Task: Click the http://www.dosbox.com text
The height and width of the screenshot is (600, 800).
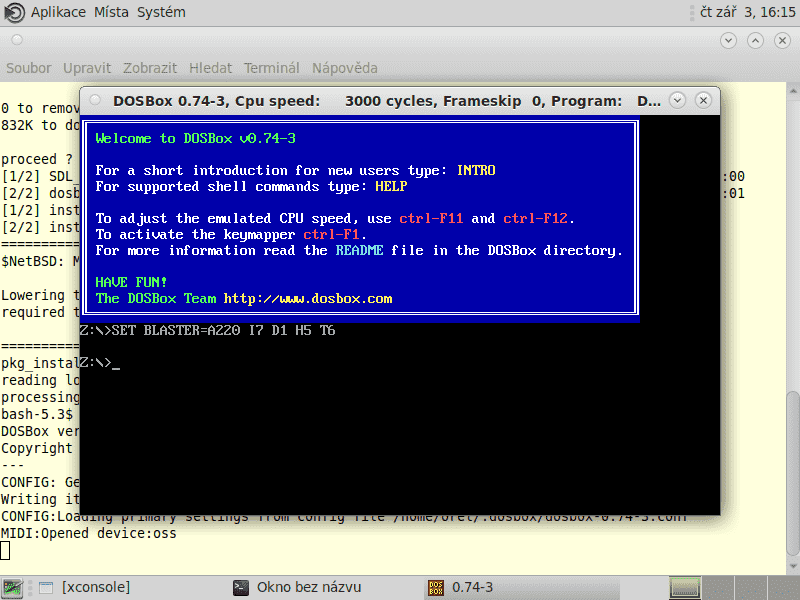Action: click(x=308, y=298)
